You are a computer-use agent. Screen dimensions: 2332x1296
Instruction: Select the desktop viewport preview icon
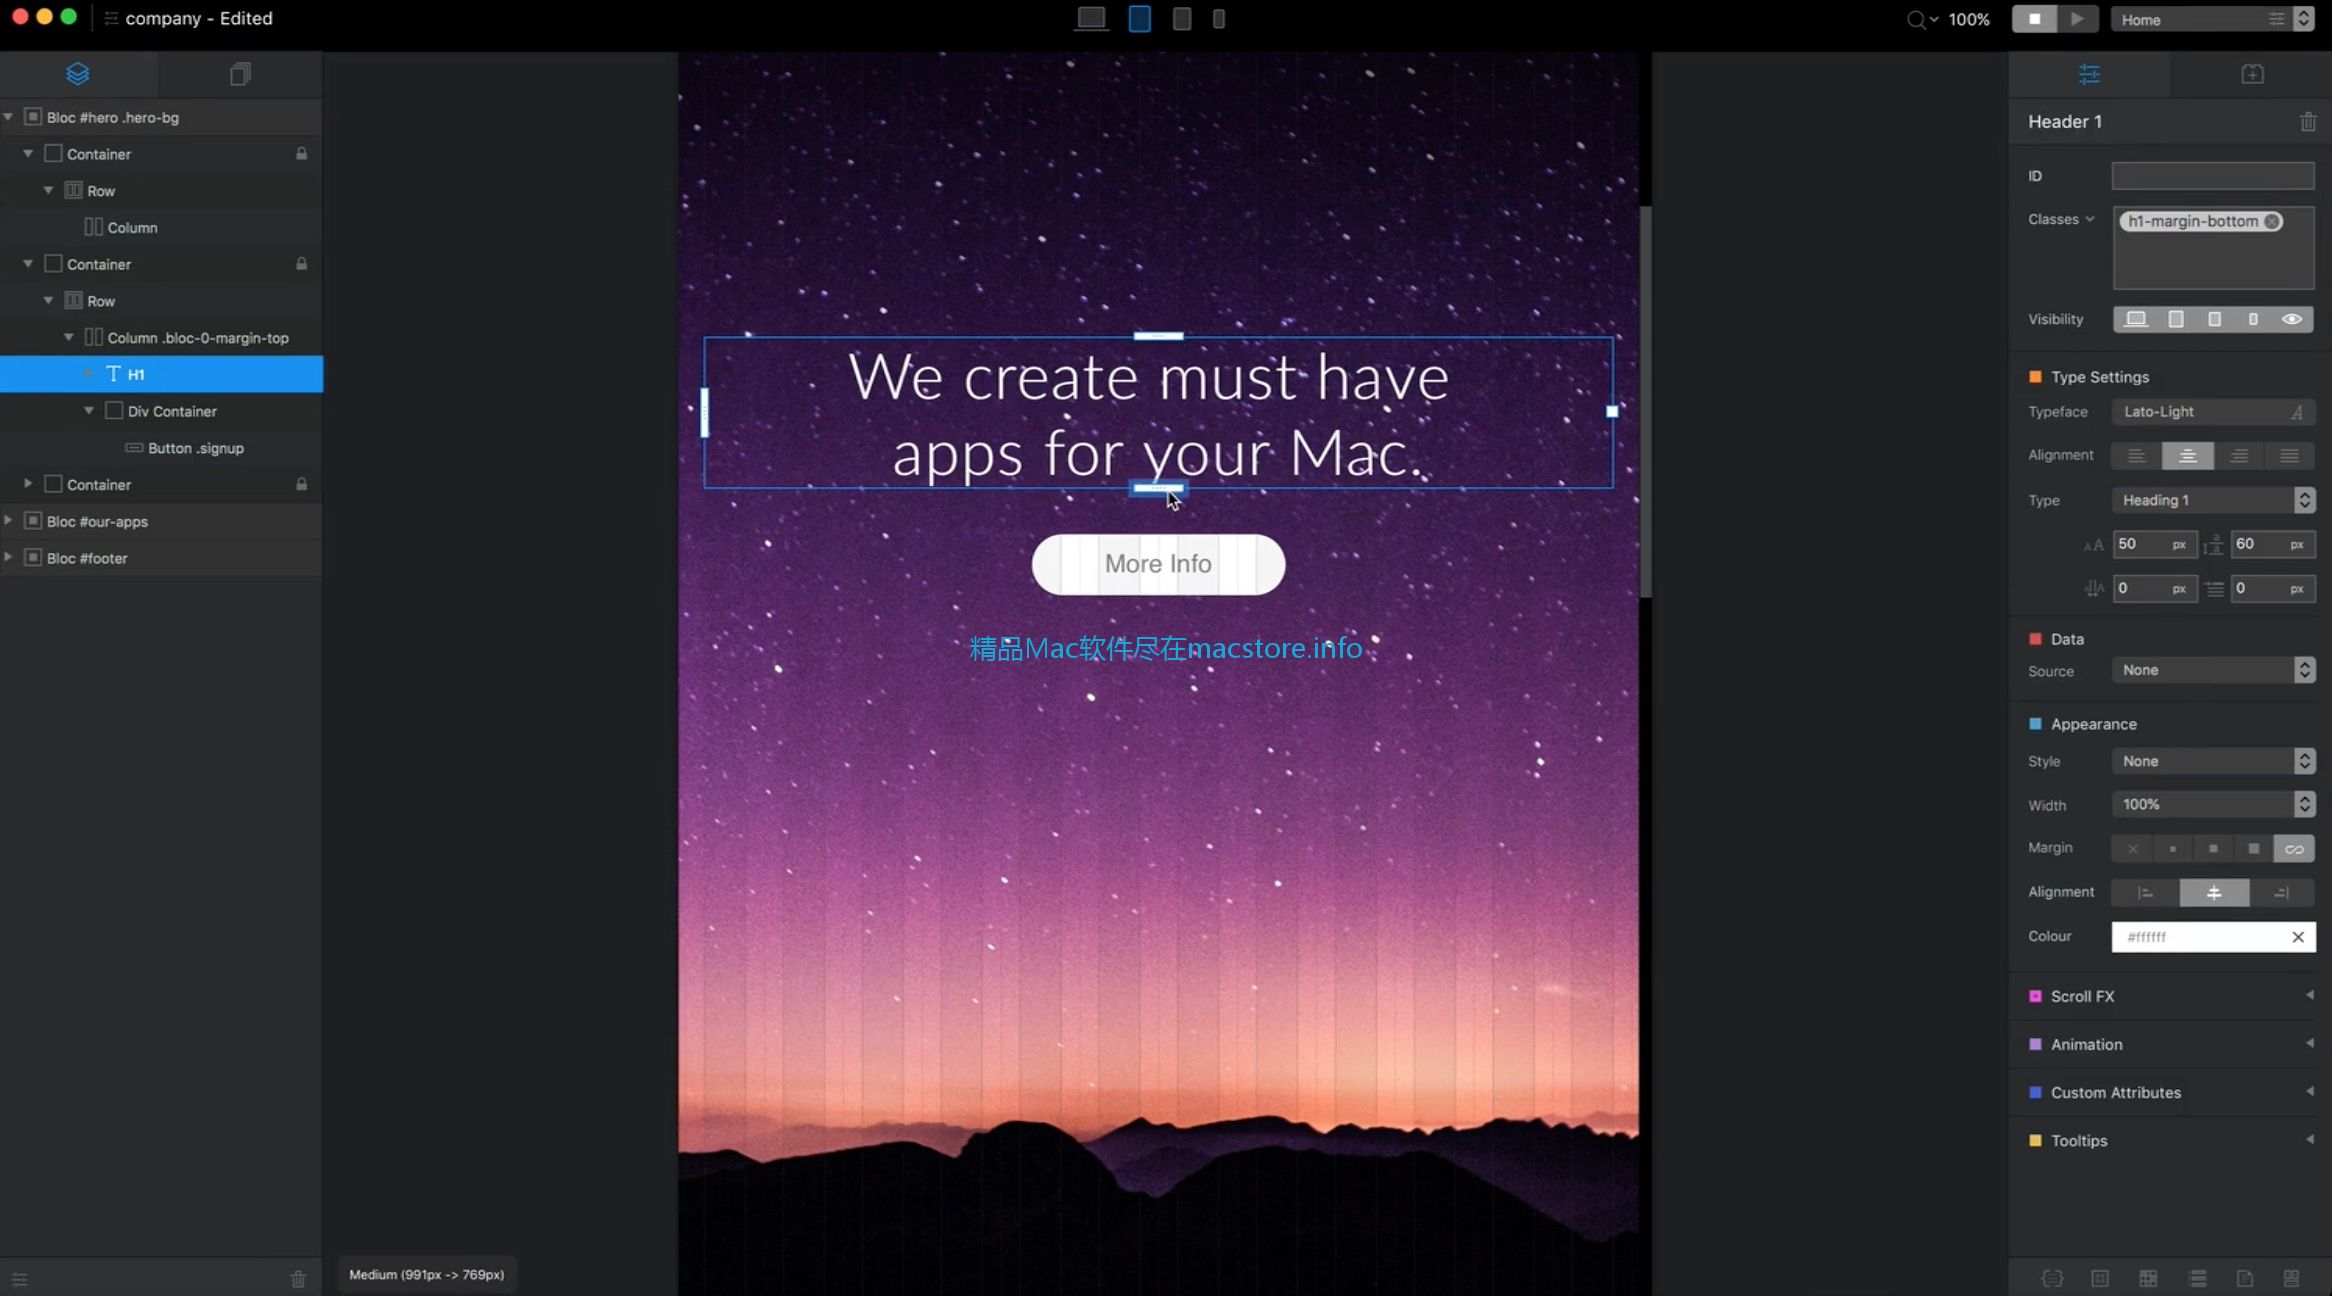point(1090,18)
